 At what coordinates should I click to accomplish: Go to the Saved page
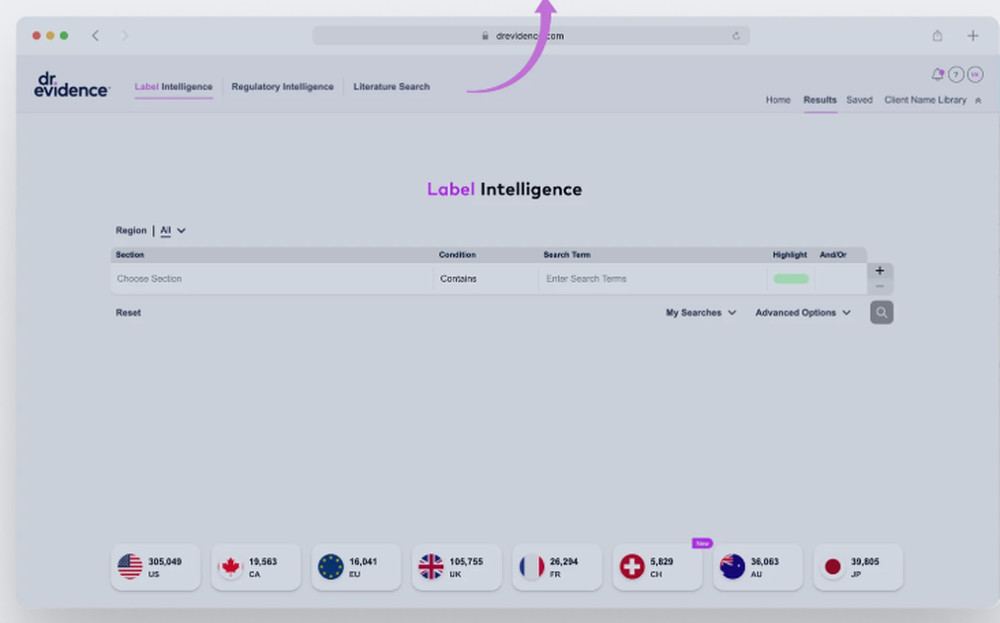(x=860, y=100)
